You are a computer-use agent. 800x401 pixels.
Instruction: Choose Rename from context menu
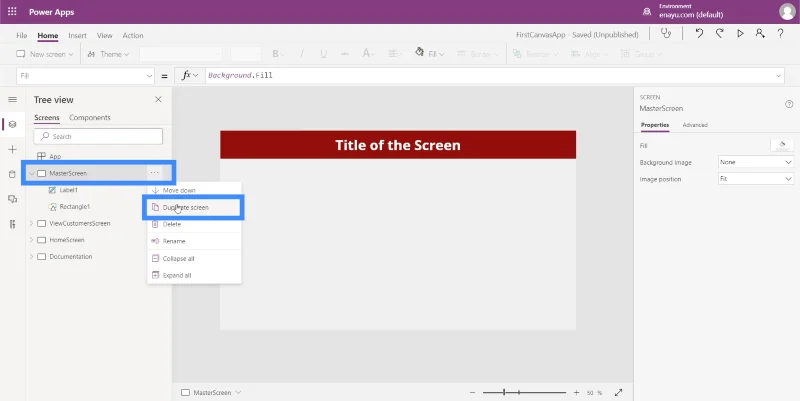(x=194, y=241)
